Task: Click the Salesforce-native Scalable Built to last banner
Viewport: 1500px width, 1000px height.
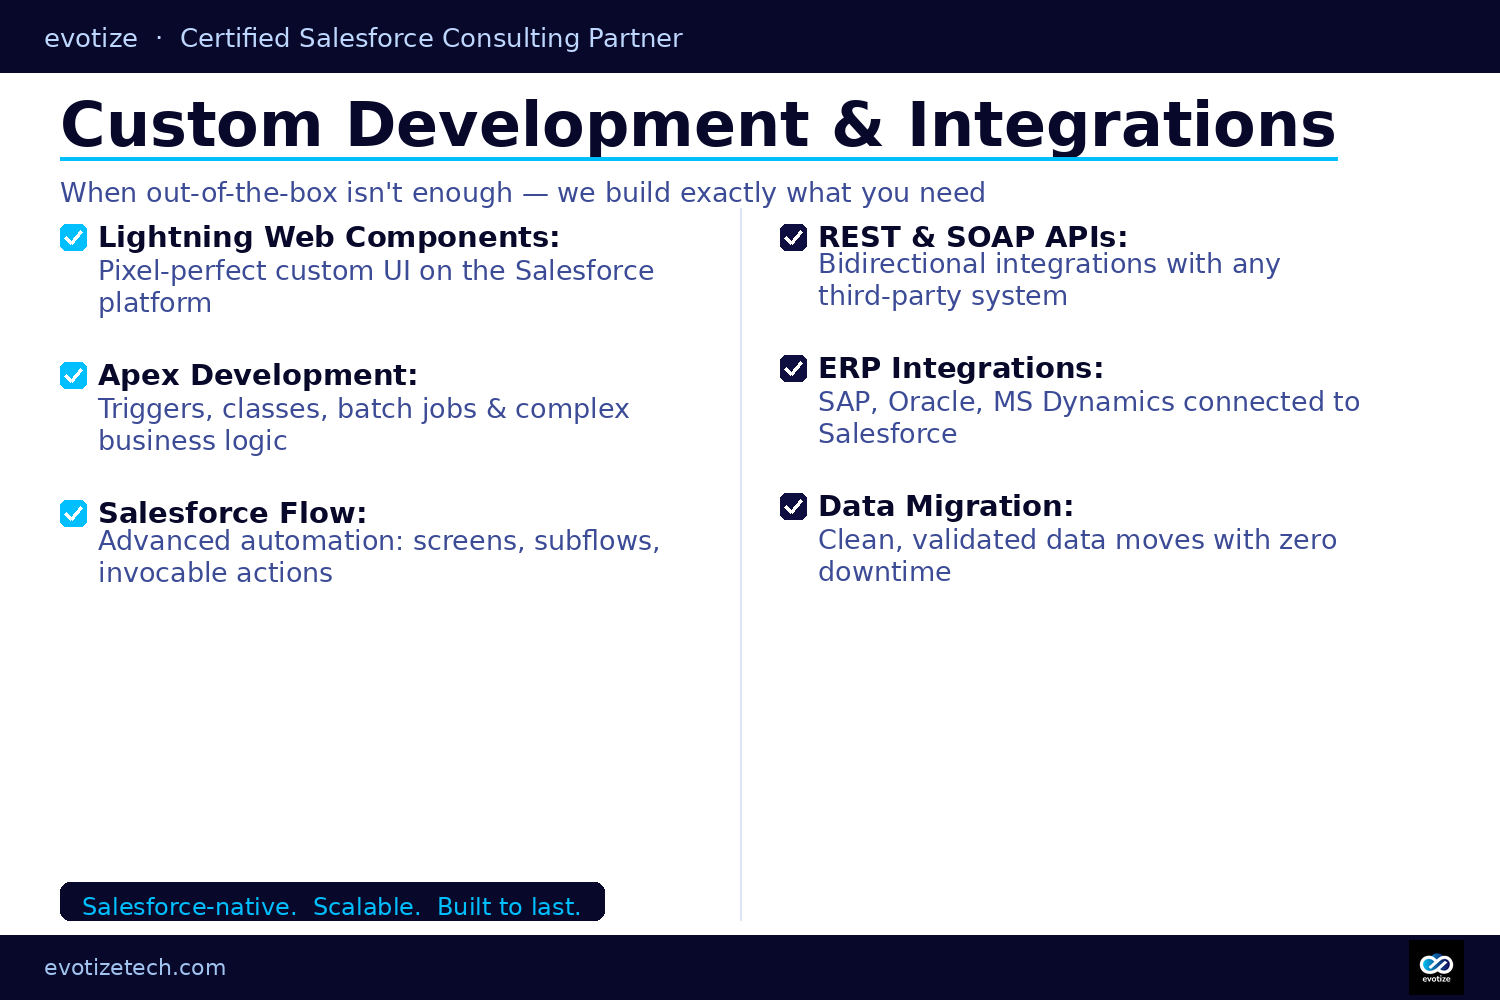Action: 332,903
